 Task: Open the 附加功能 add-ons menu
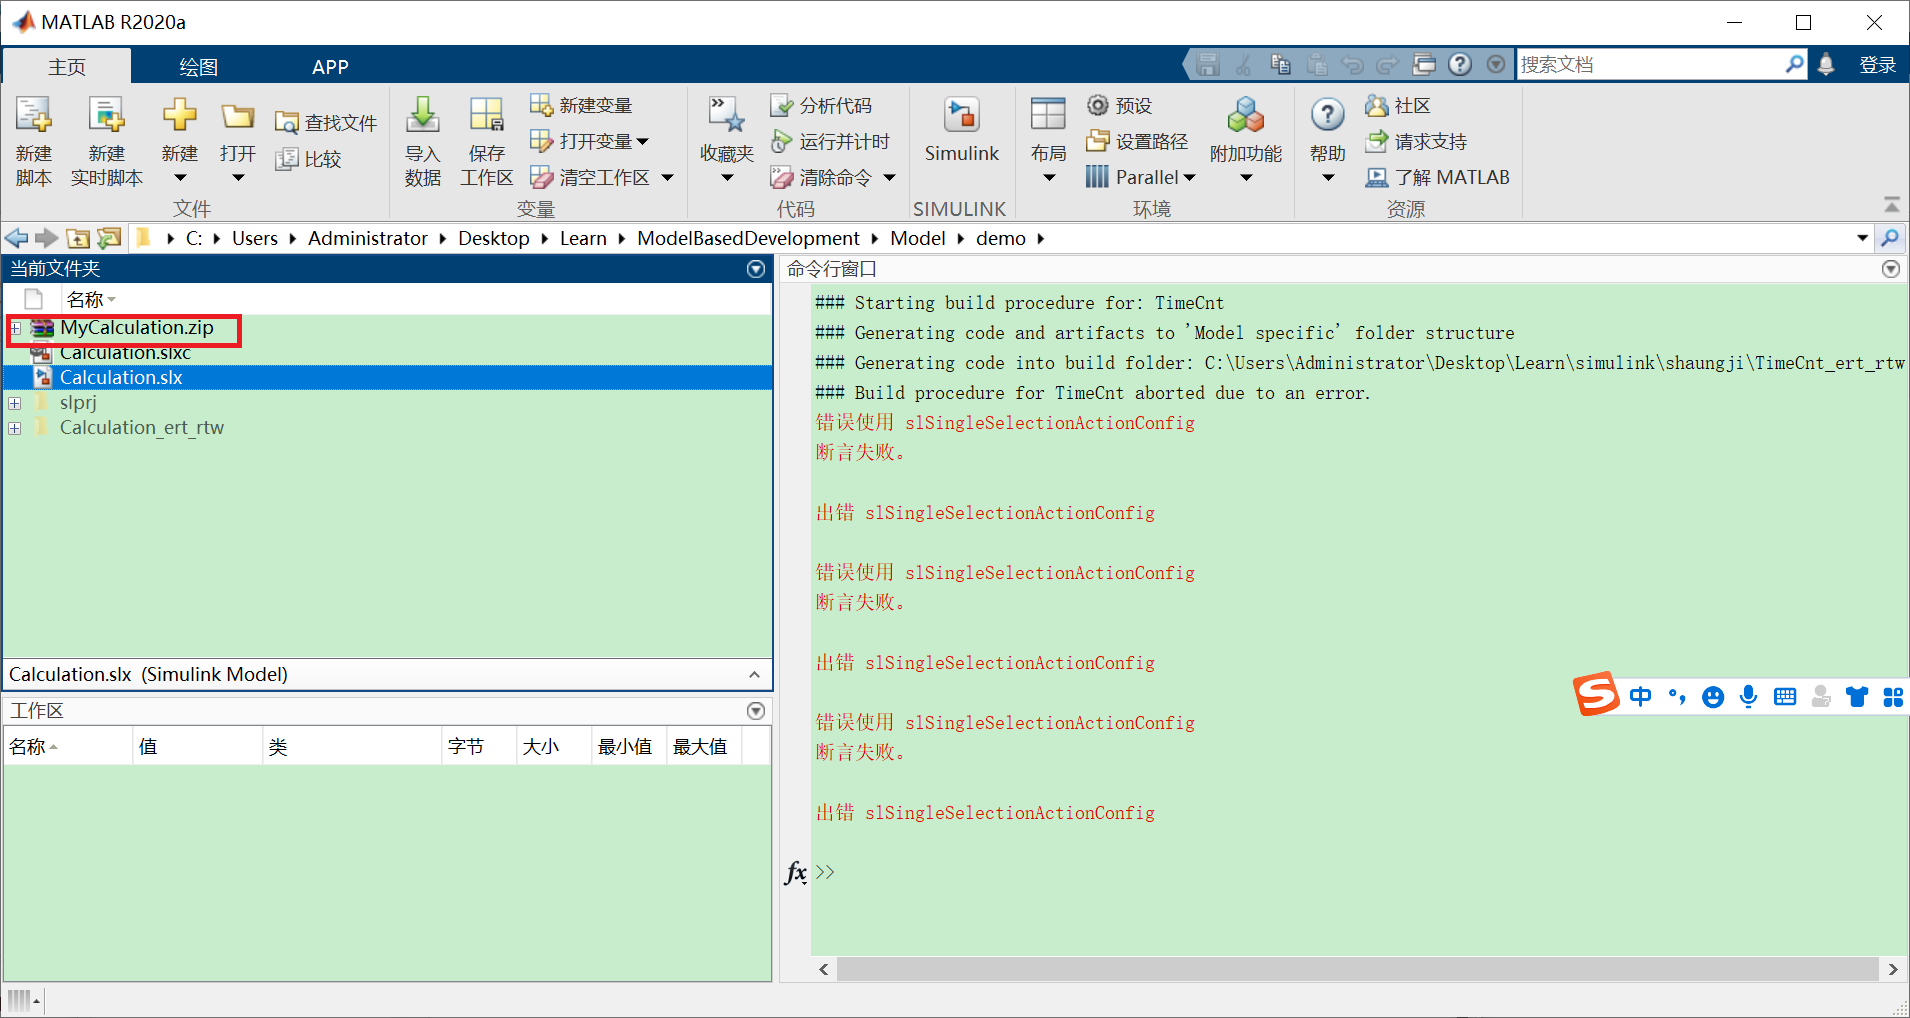coord(1246,141)
